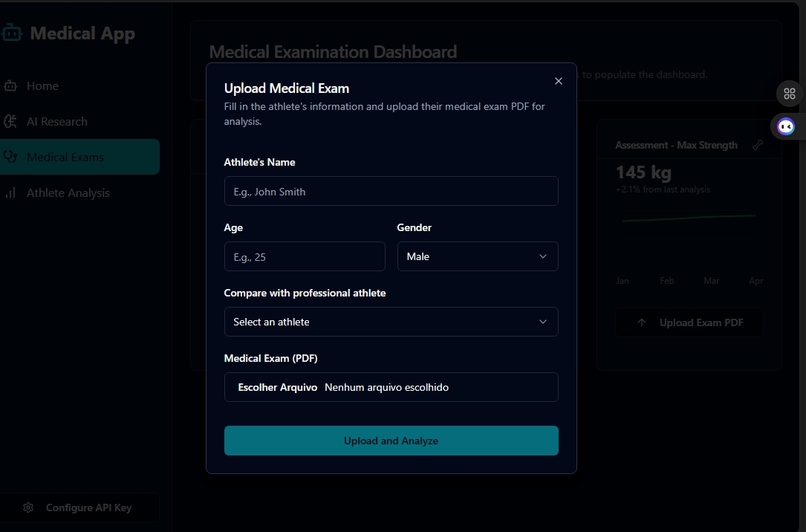
Task: Select Medical Exams in the sidebar
Action: (x=80, y=157)
